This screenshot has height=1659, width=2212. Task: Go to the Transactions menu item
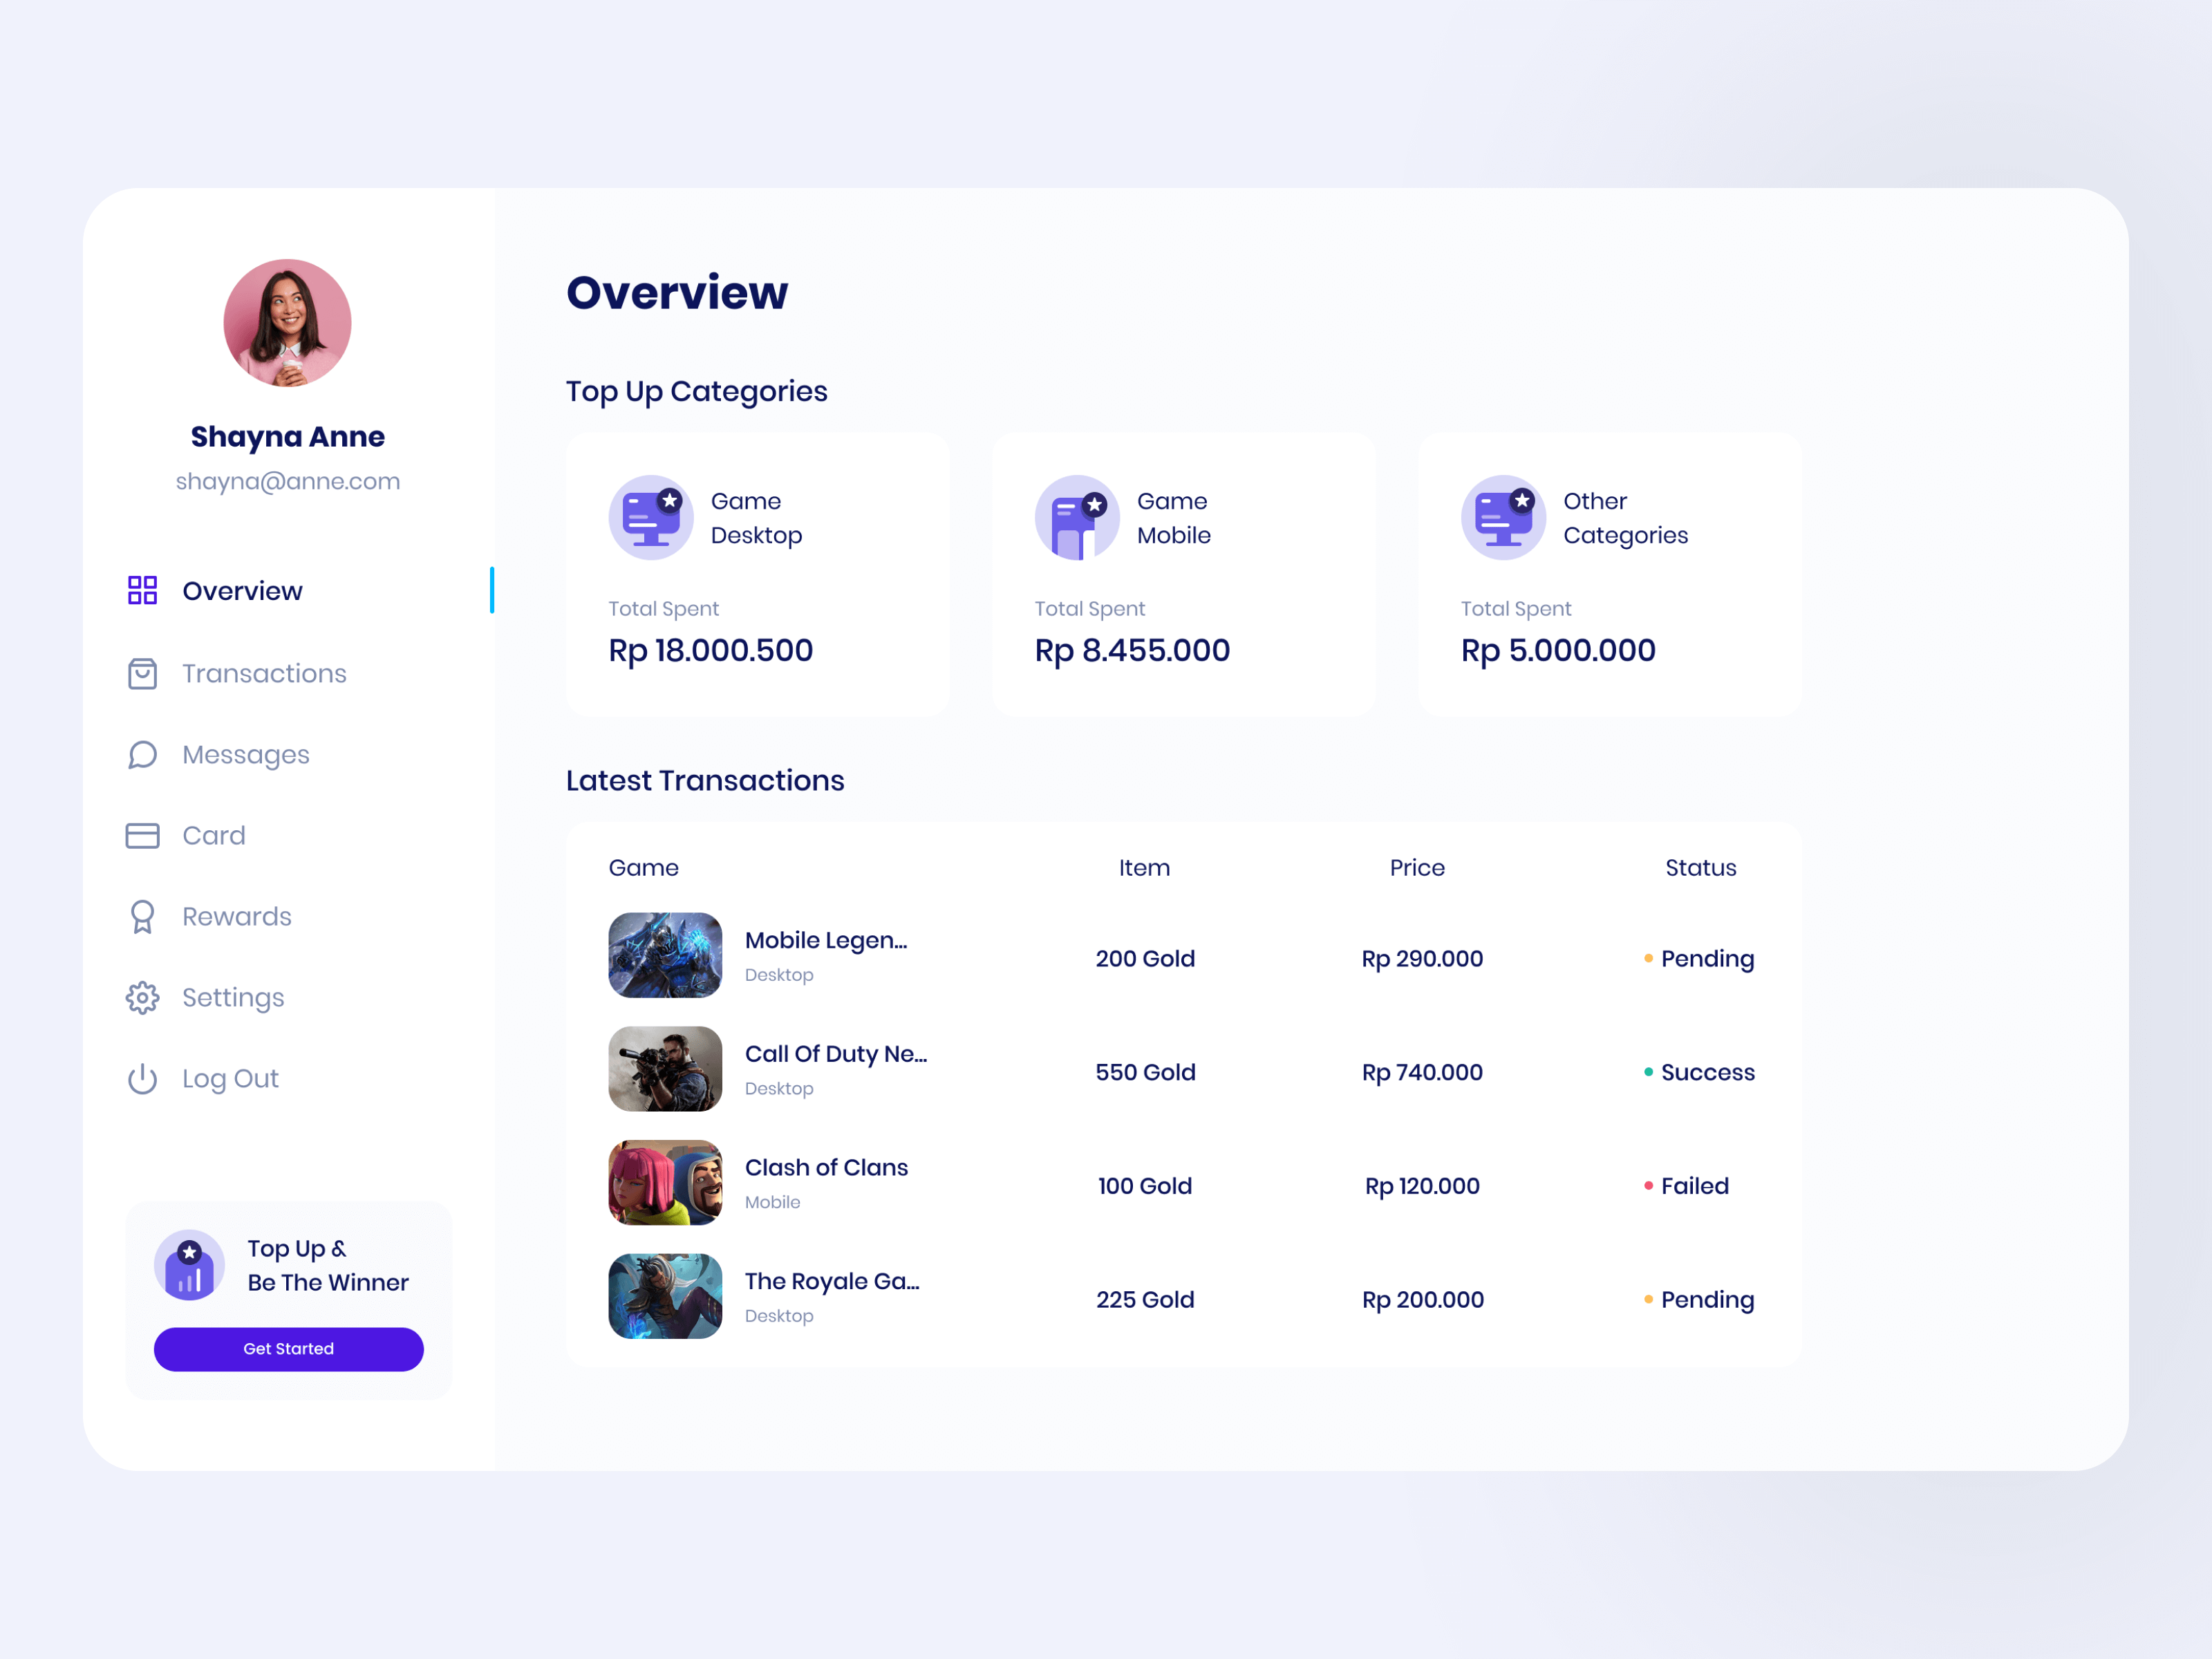point(264,673)
